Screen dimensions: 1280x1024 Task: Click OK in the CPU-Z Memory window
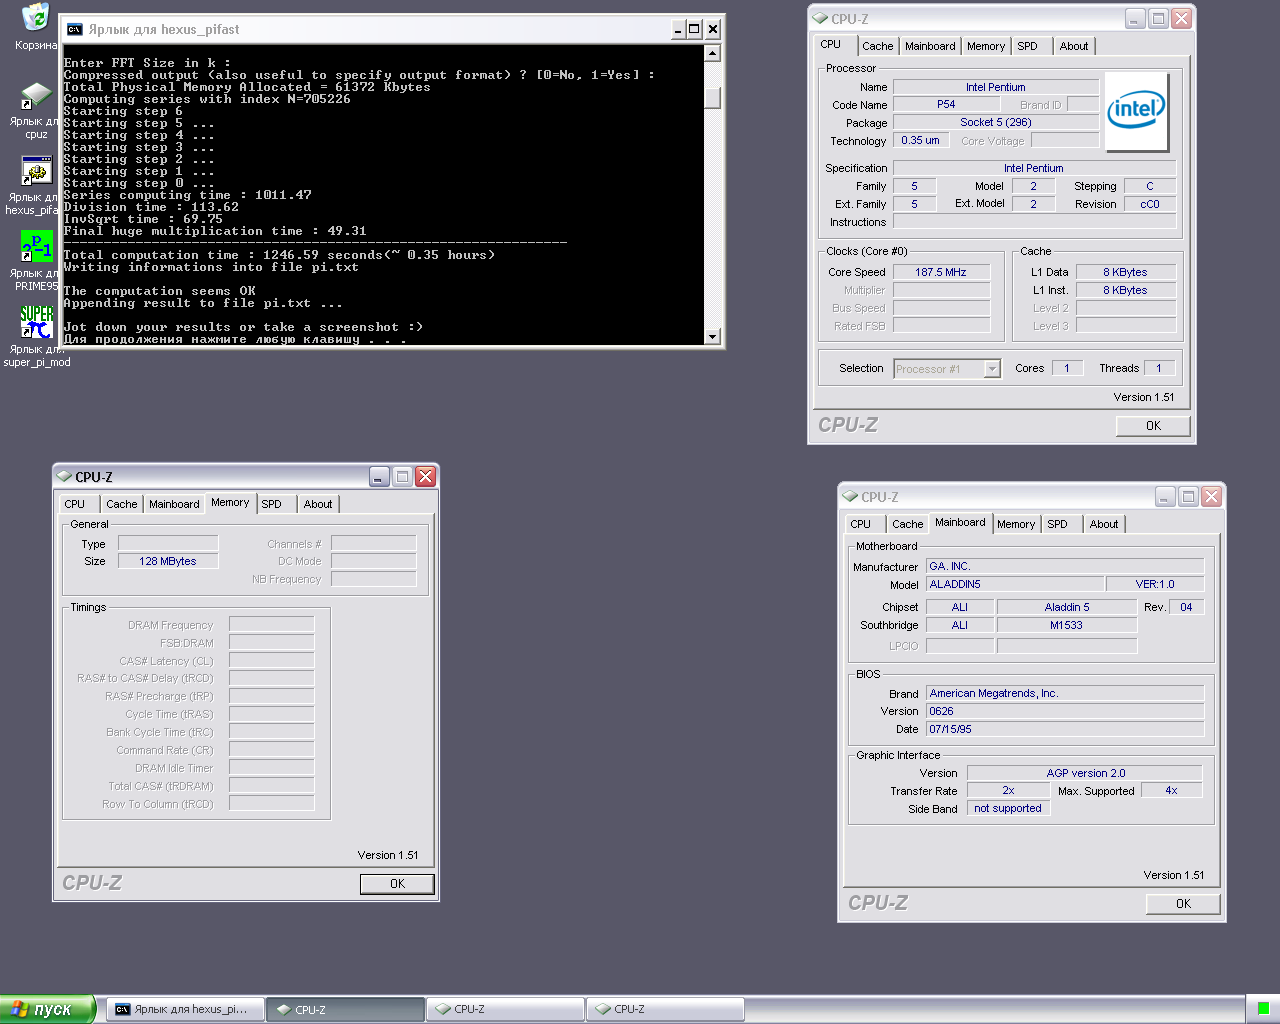397,883
